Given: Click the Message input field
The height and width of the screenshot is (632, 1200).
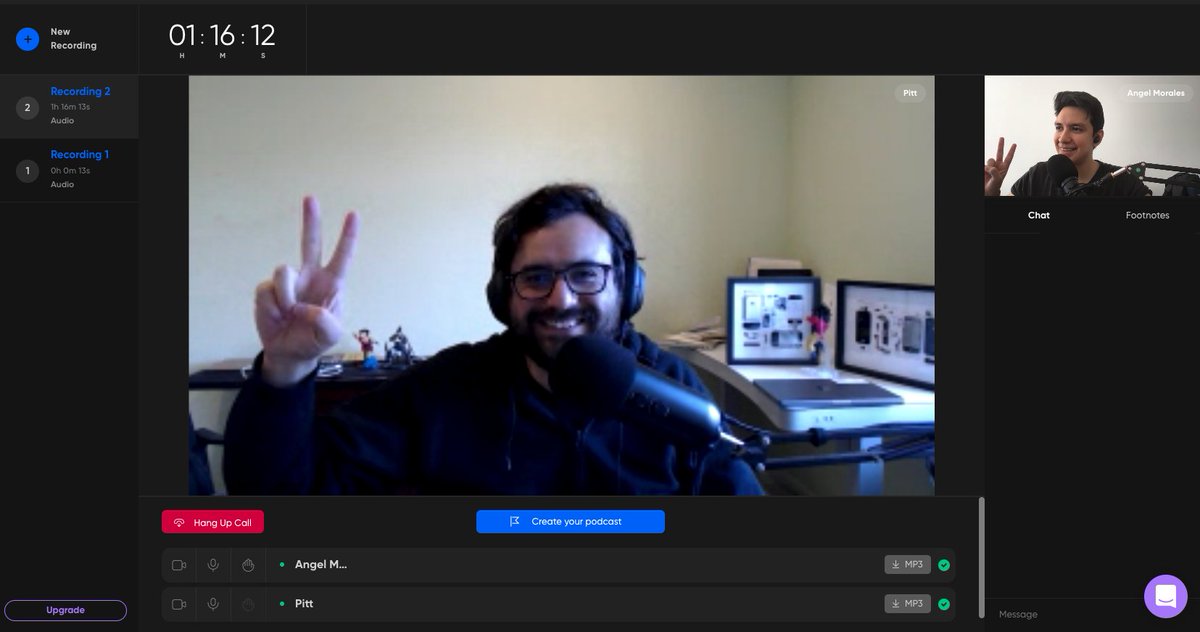Looking at the screenshot, I should [x=1065, y=614].
